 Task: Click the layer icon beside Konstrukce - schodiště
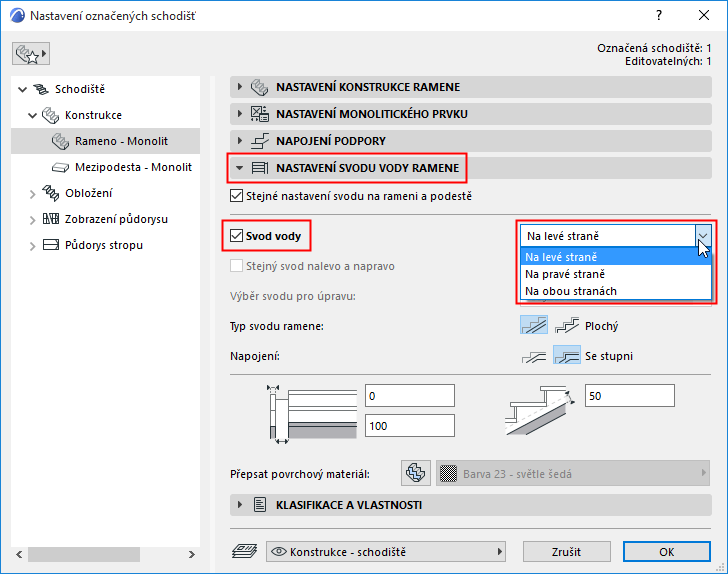click(x=244, y=551)
